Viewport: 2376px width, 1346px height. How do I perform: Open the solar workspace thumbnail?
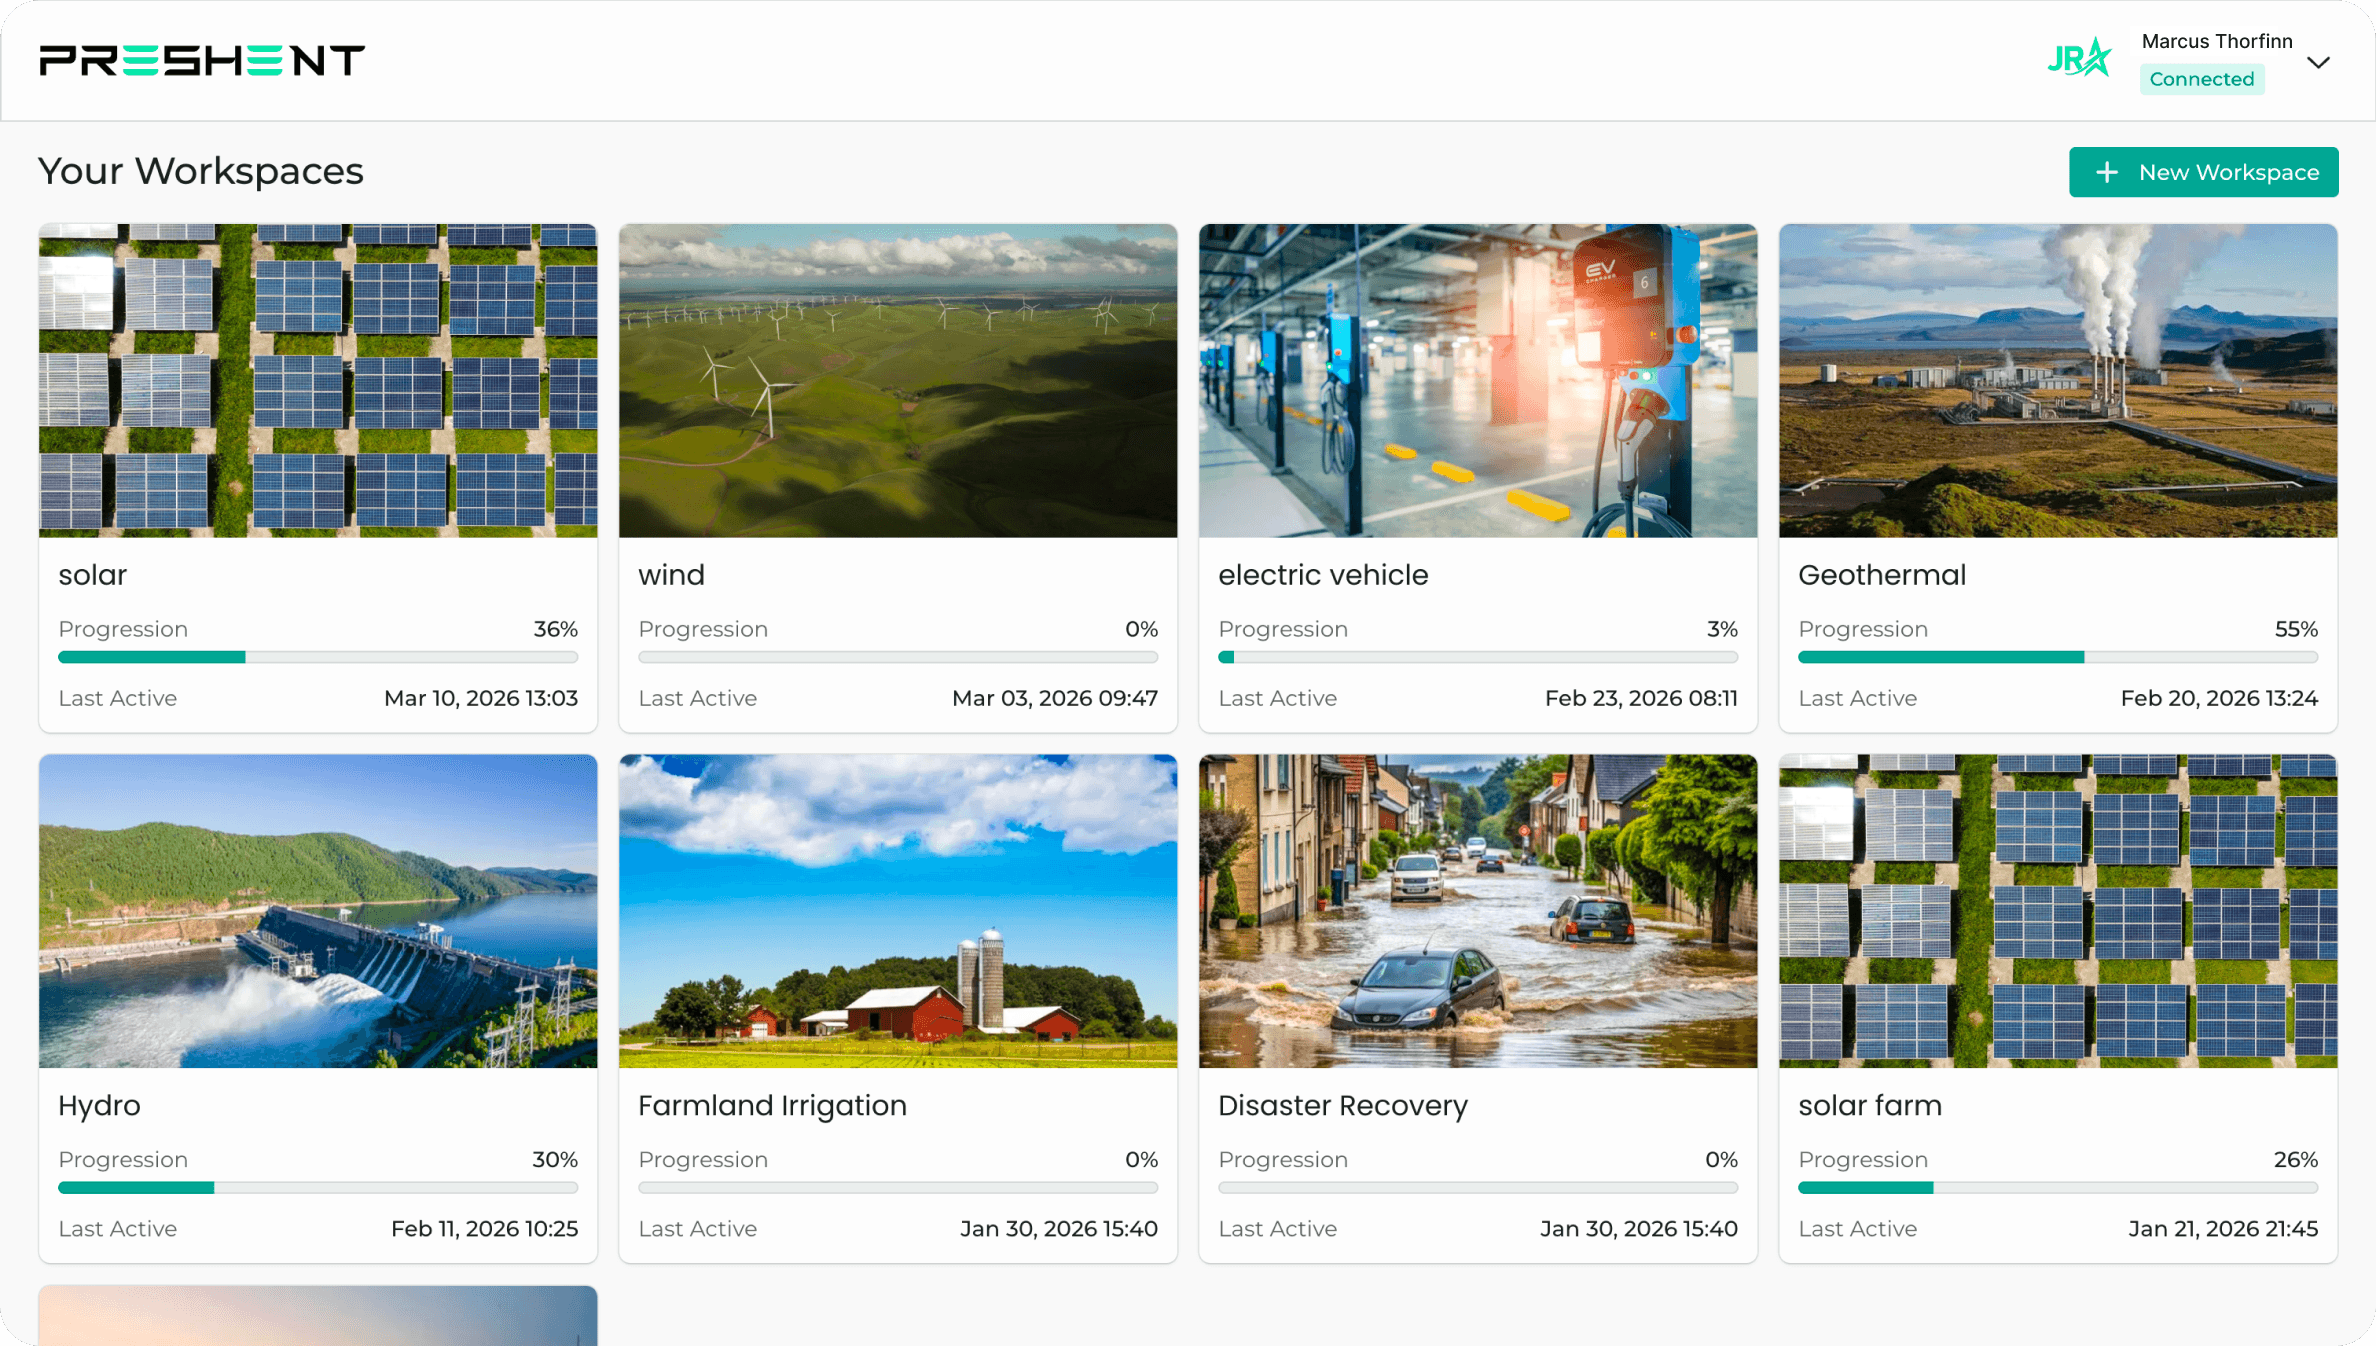point(318,380)
